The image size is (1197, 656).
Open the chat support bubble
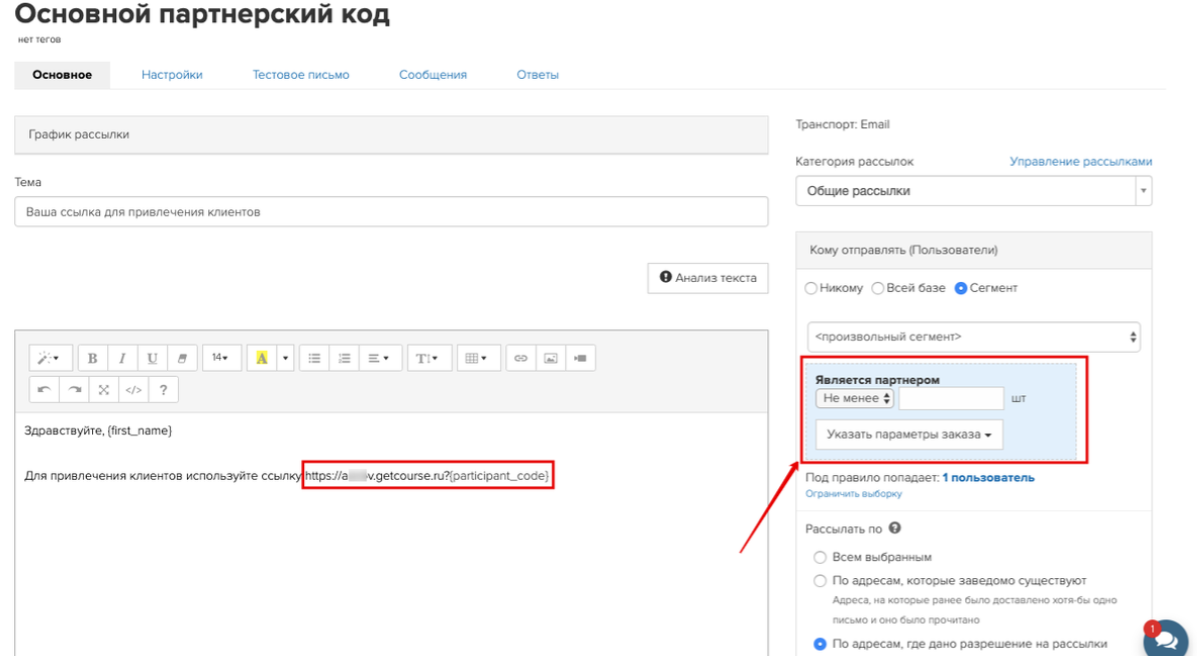1166,638
